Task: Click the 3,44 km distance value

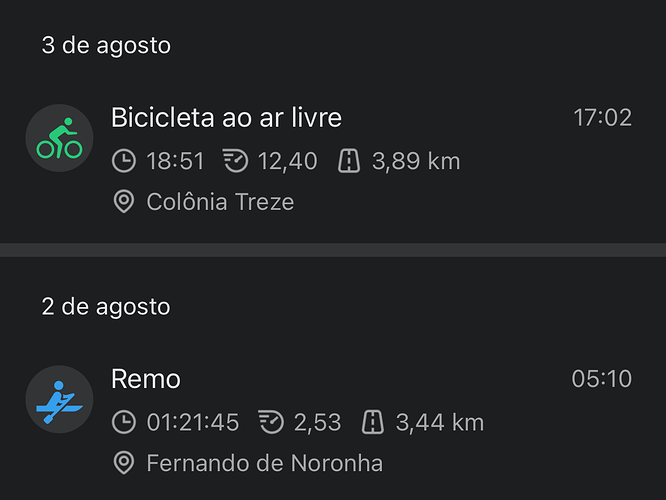Action: pyautogui.click(x=440, y=422)
